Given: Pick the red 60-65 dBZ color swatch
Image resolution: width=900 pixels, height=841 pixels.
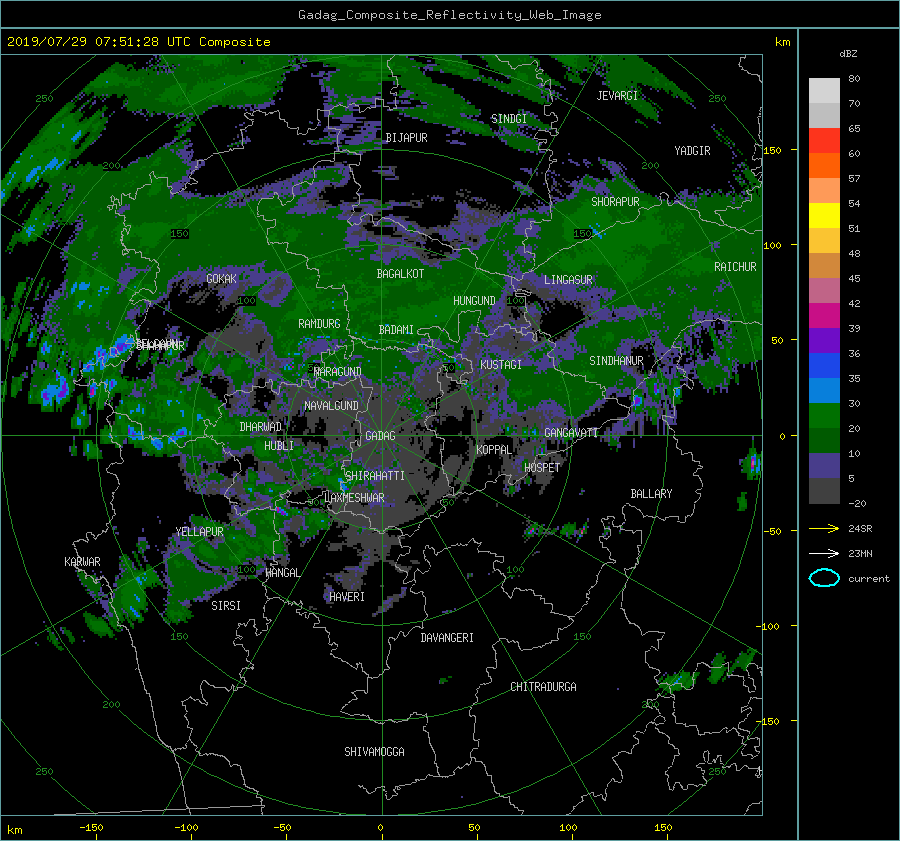Looking at the screenshot, I should 824,141.
